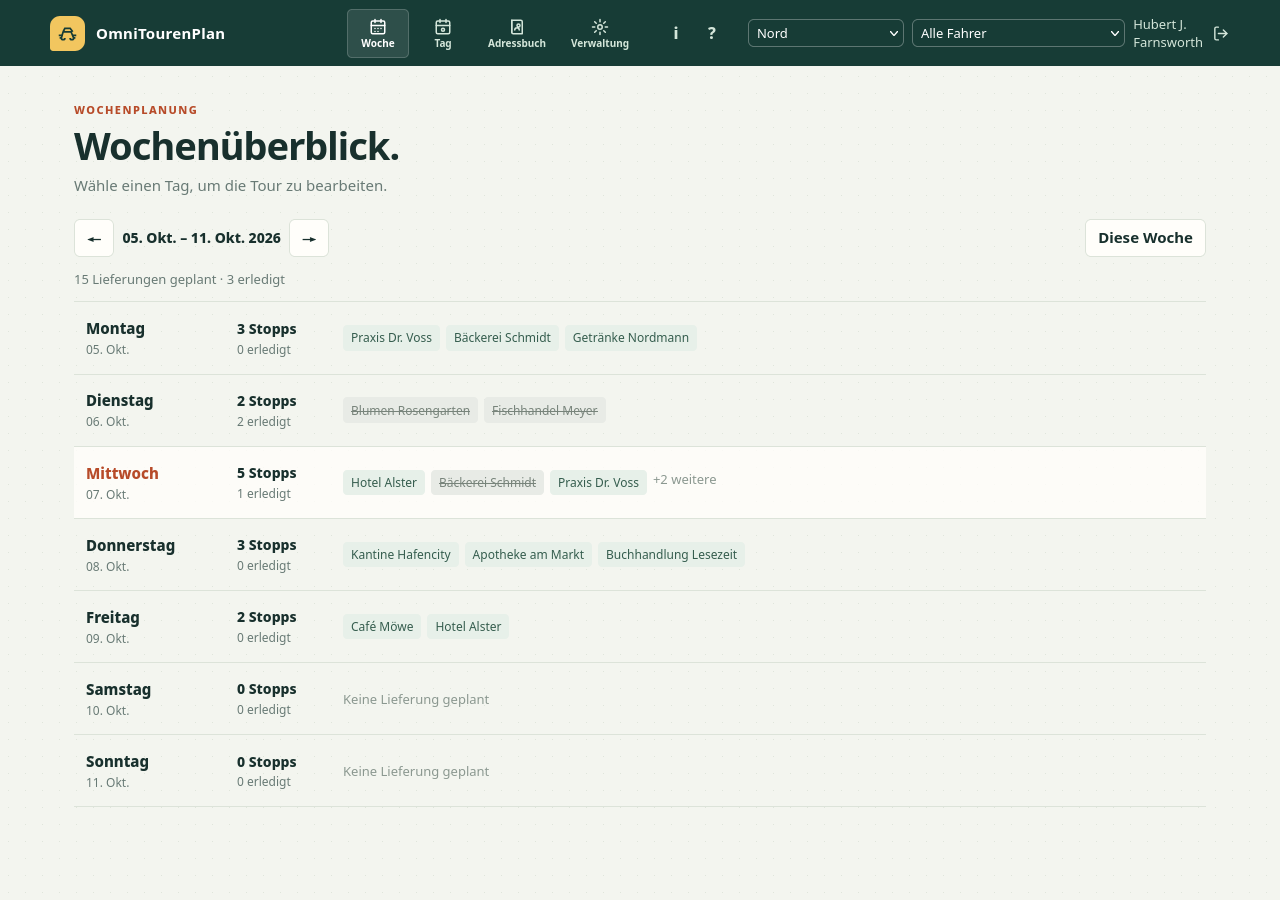The width and height of the screenshot is (1280, 900).
Task: Click the crossed-out Blumen Rosengarten chip
Action: click(410, 410)
